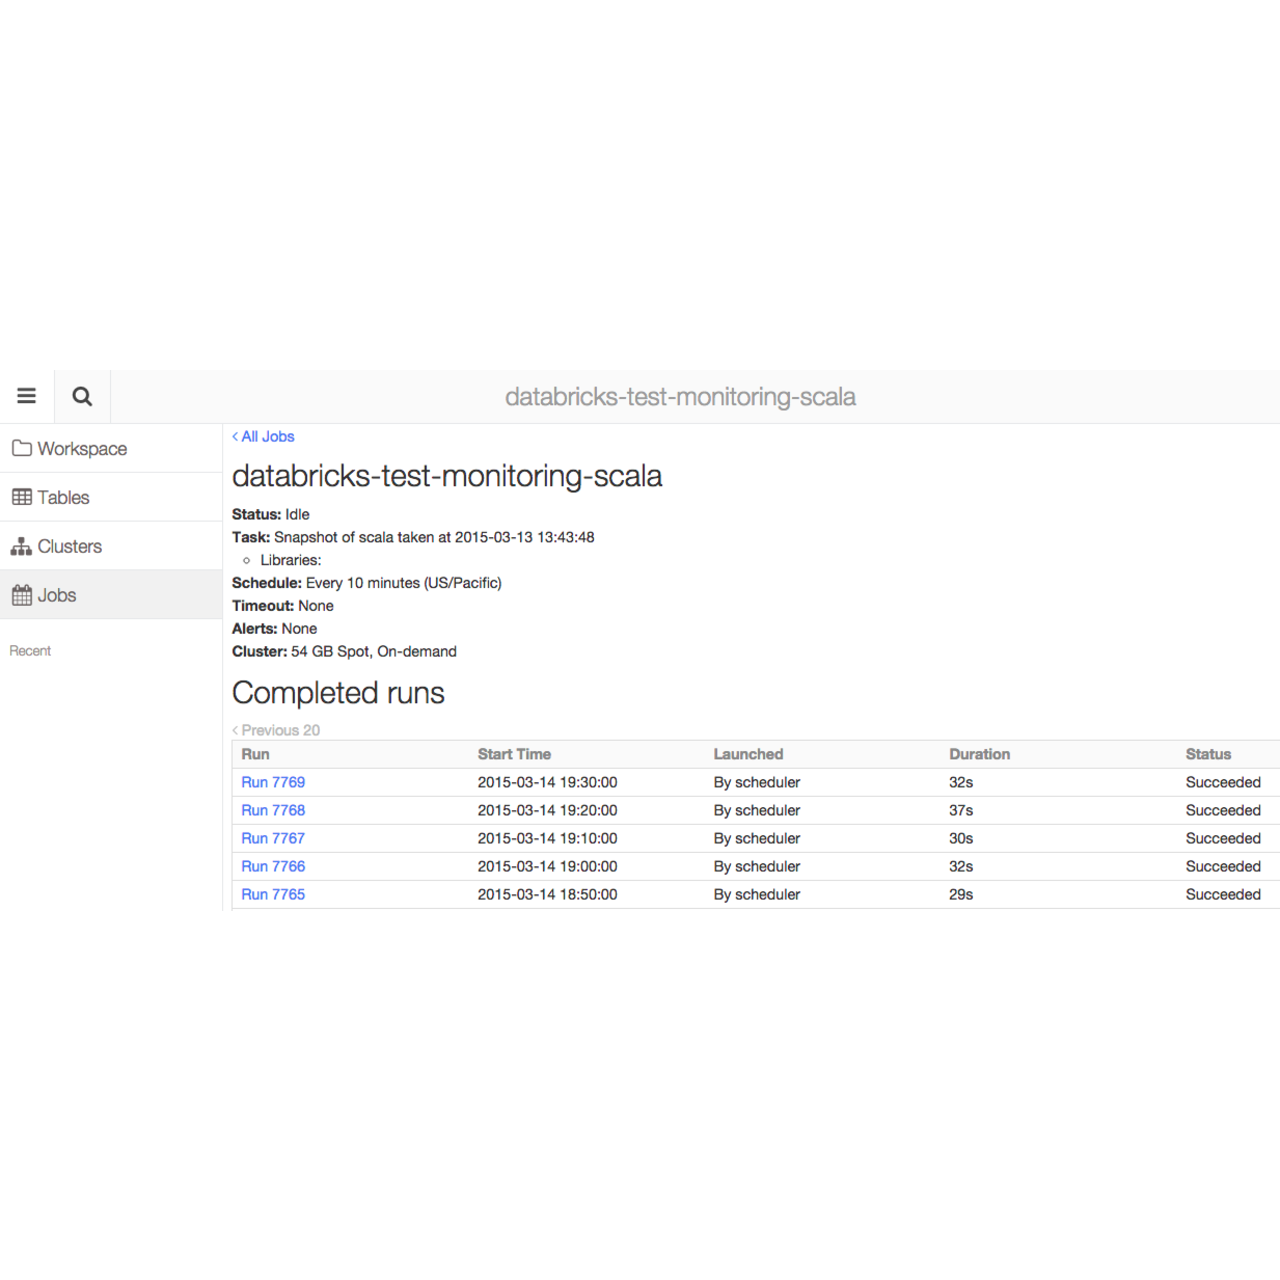The image size is (1280, 1280).
Task: Open Run 7769 details
Action: pos(272,782)
